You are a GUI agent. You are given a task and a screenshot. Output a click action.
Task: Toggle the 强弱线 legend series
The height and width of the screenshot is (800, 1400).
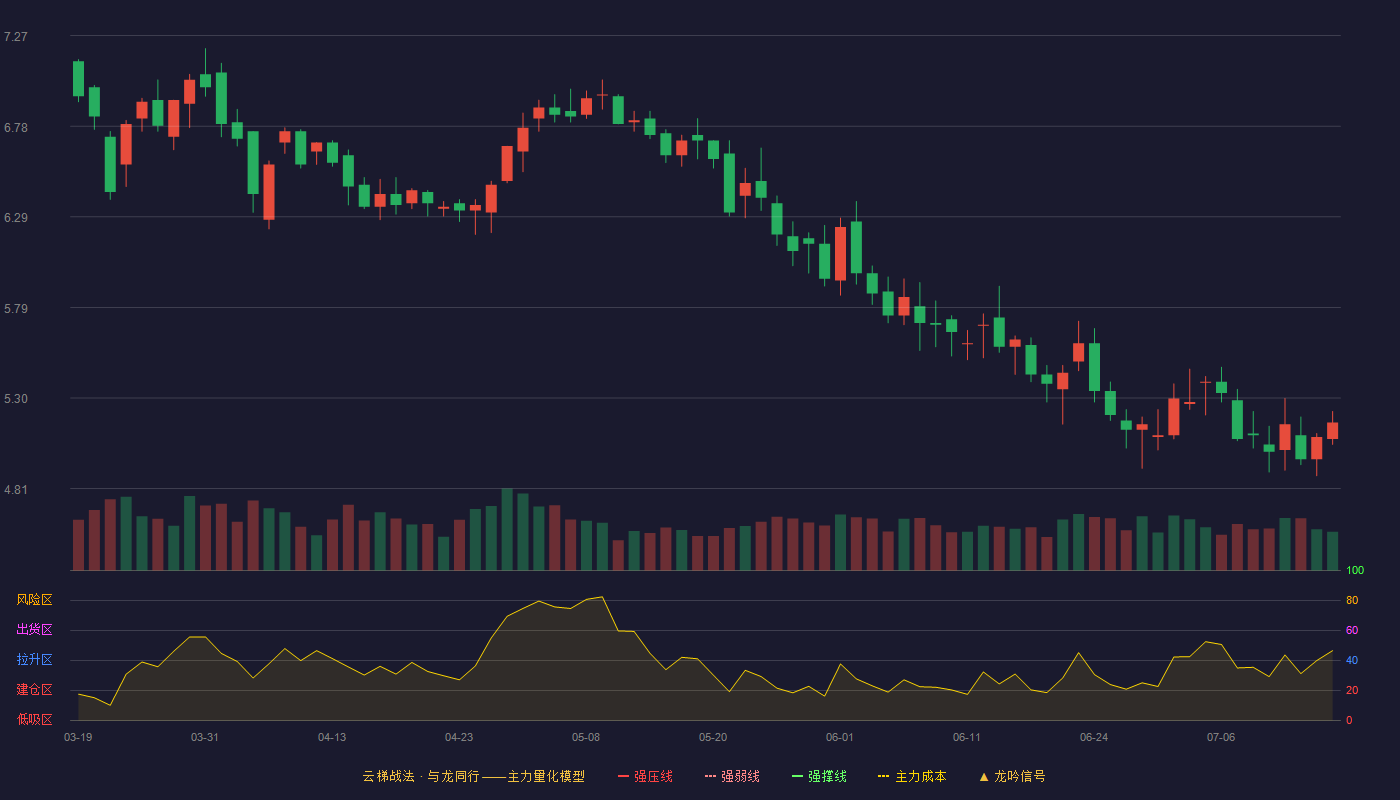click(x=732, y=776)
